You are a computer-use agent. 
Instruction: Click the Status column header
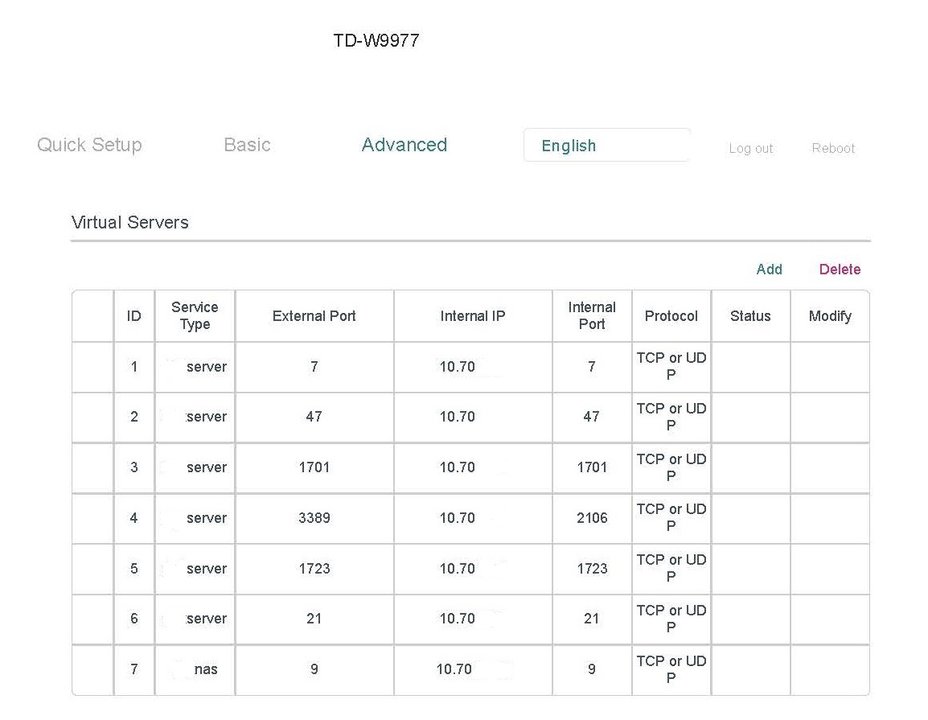[x=750, y=316]
